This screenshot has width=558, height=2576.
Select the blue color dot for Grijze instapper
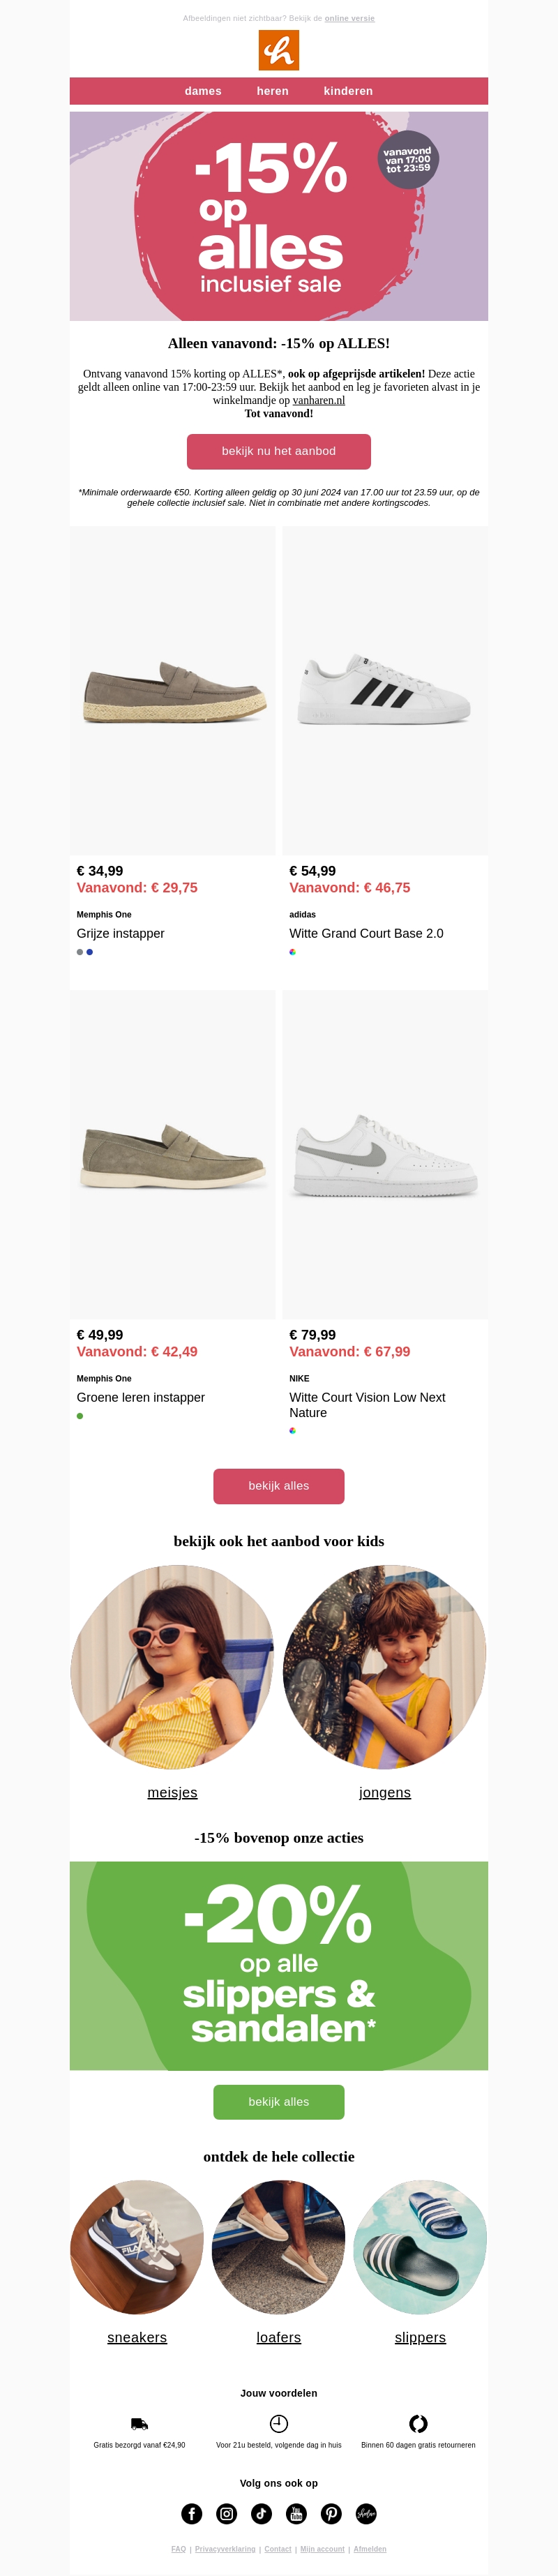click(x=90, y=952)
